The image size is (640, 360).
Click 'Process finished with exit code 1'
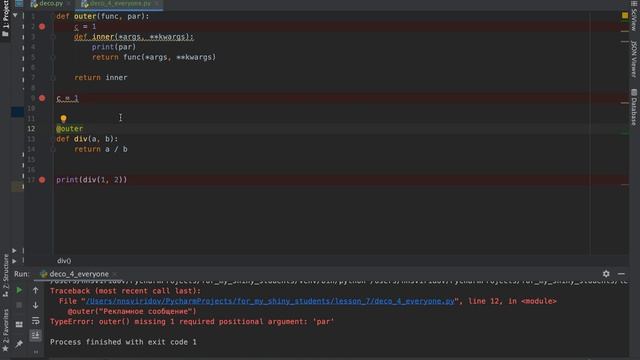coord(123,342)
